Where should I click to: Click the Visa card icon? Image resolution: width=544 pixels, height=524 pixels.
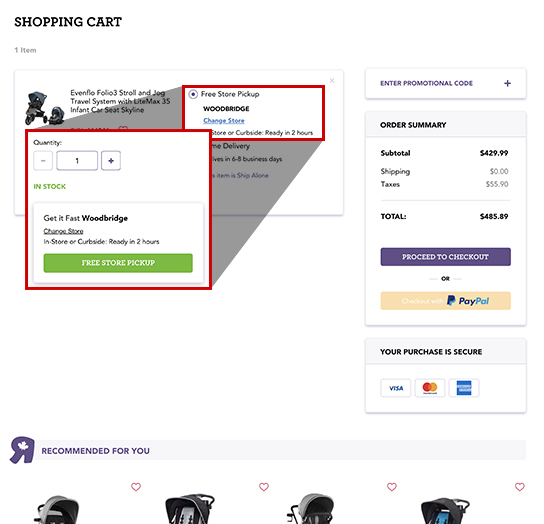point(396,388)
